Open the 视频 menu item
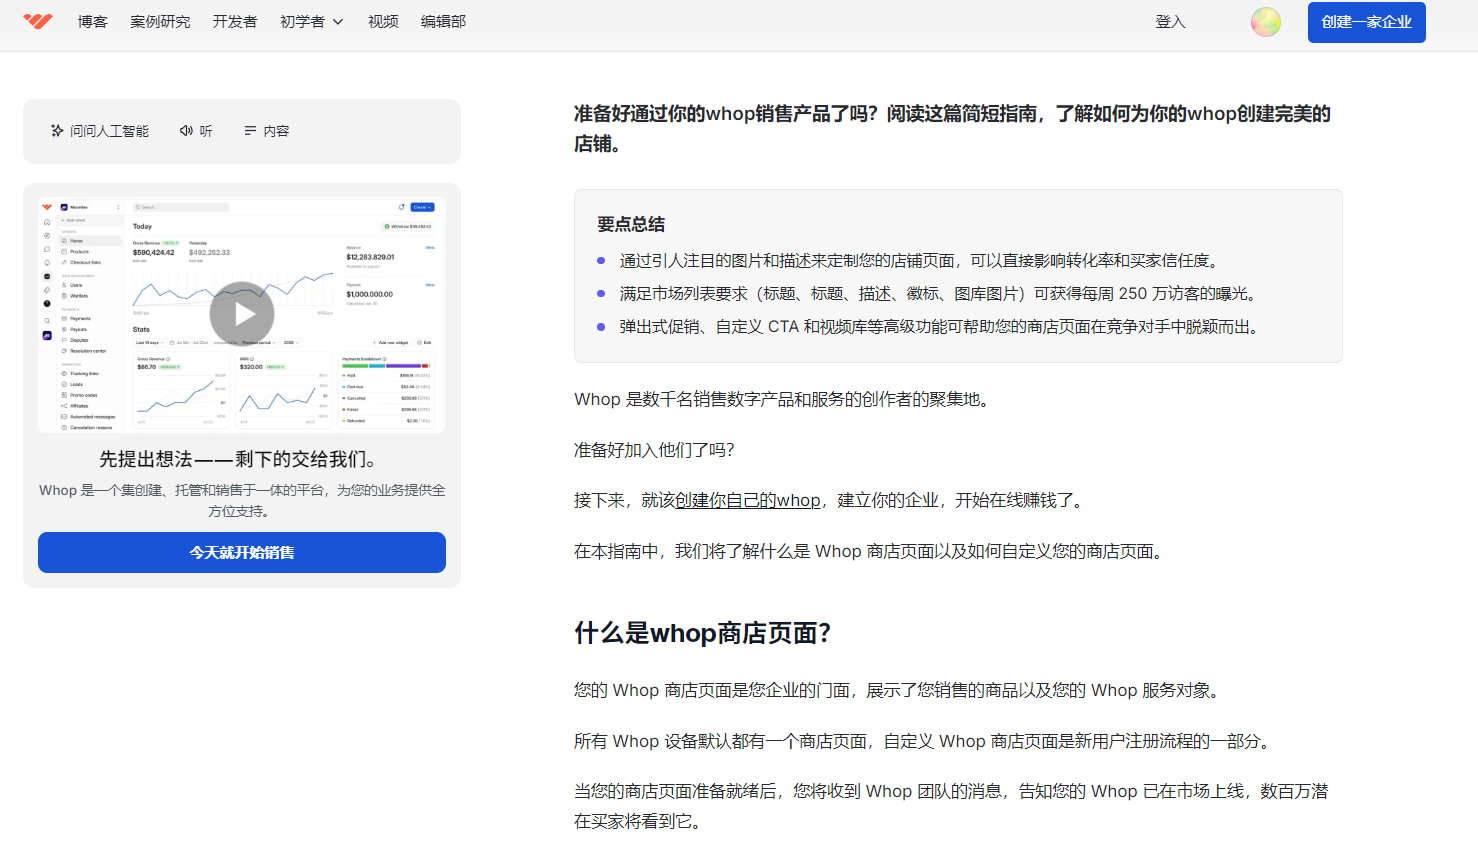Viewport: 1478px width, 849px height. 383,21
